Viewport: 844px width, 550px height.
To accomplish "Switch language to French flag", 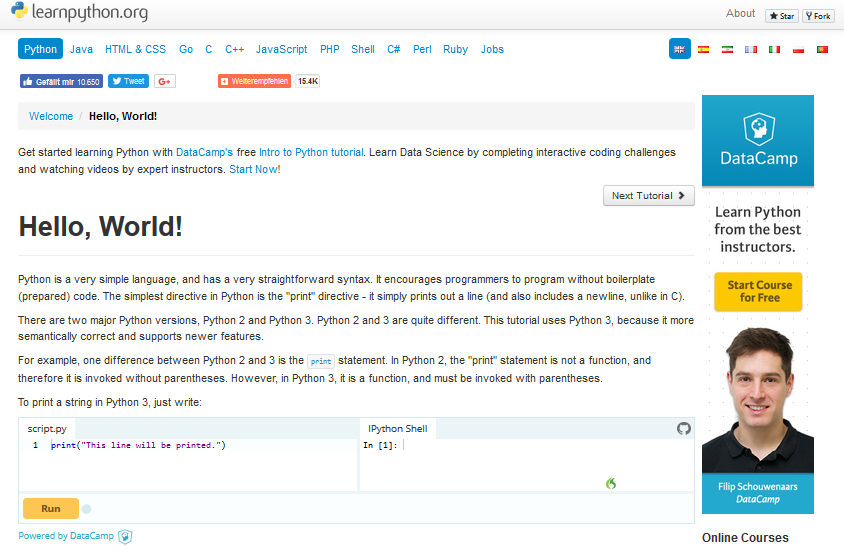I will pos(751,50).
